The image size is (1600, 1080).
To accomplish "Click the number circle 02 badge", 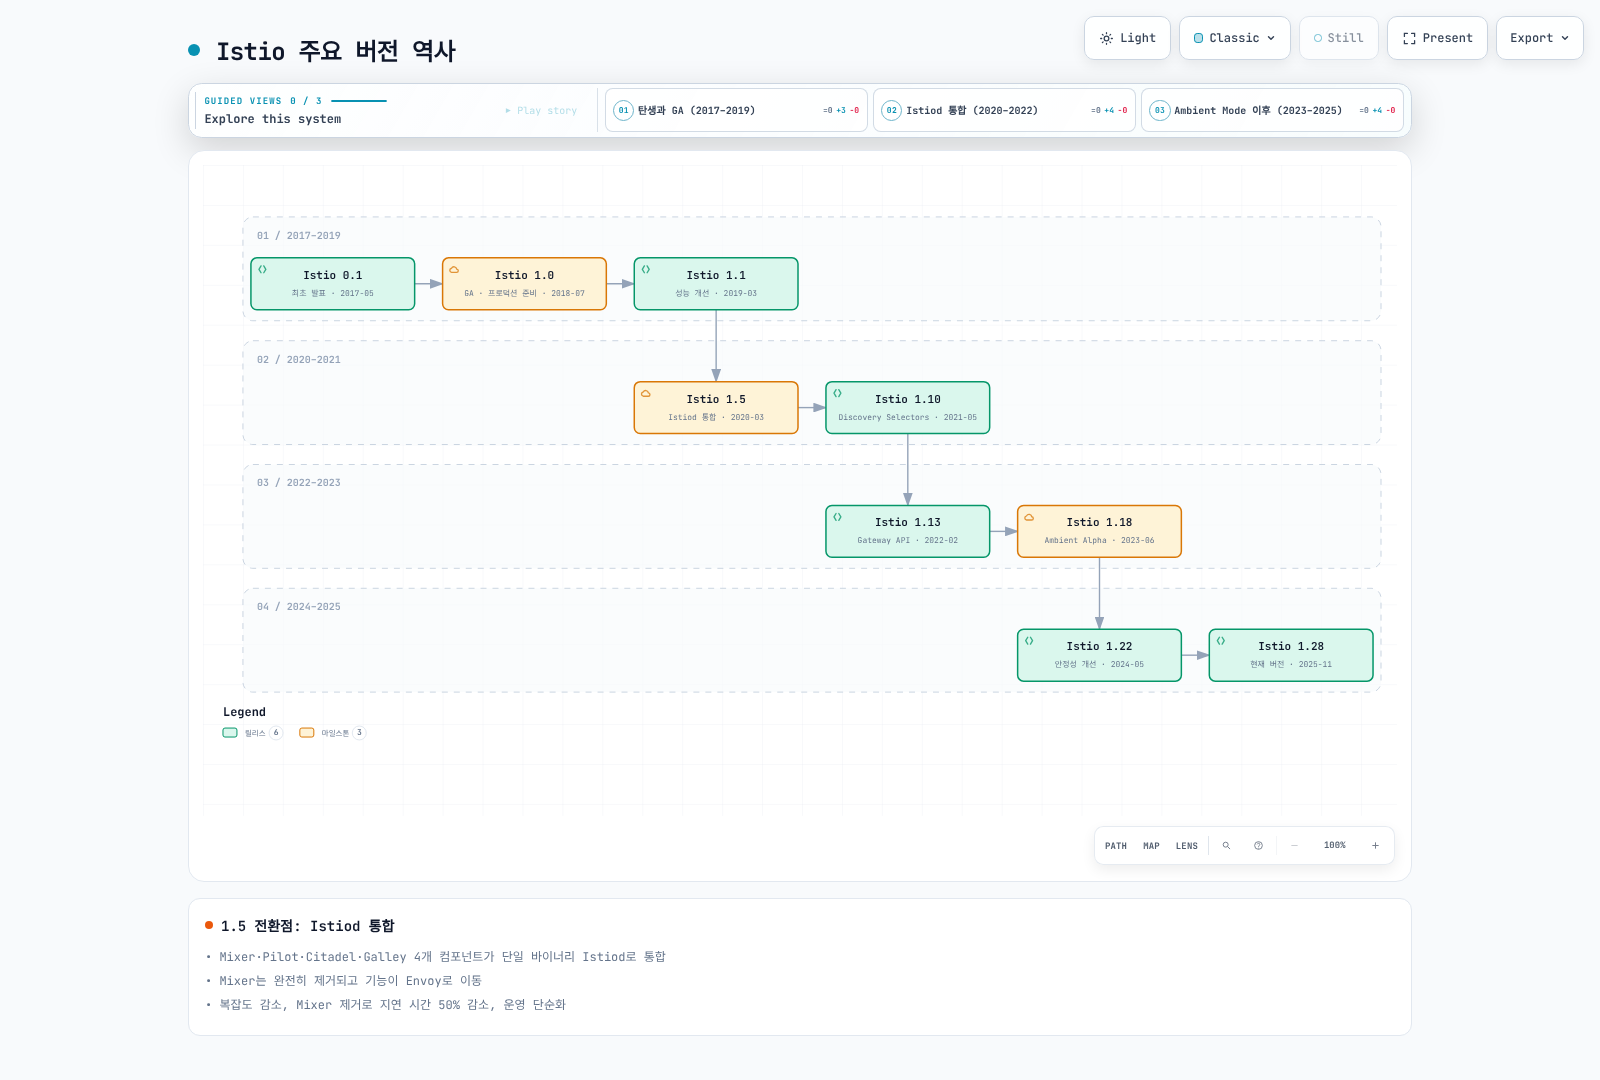I will click(892, 110).
